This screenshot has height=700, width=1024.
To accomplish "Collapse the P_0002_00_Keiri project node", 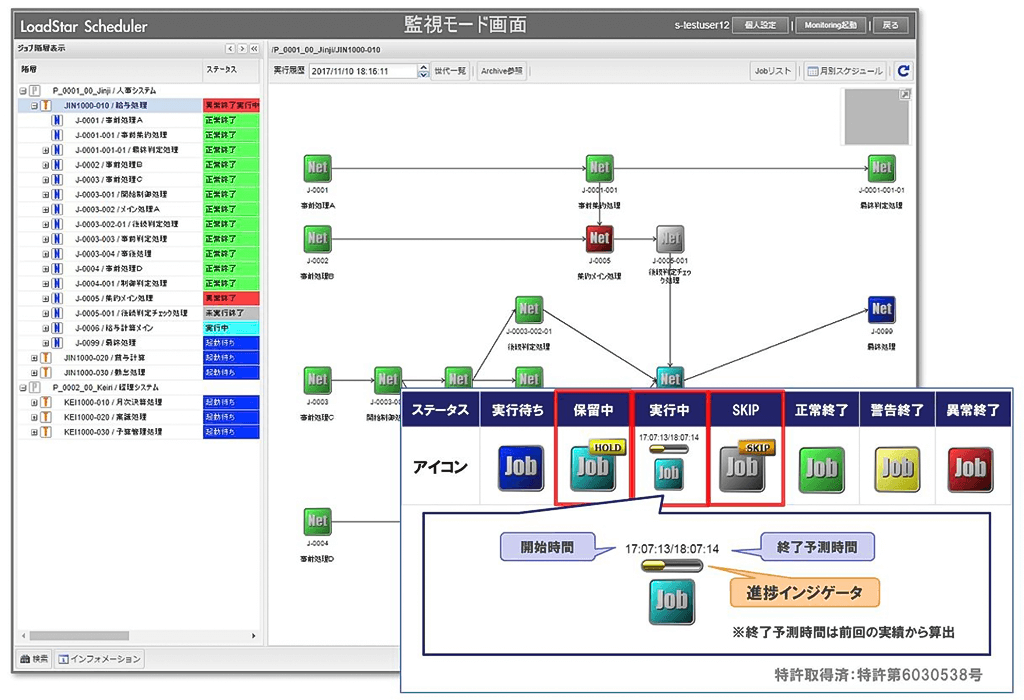I will coord(23,387).
